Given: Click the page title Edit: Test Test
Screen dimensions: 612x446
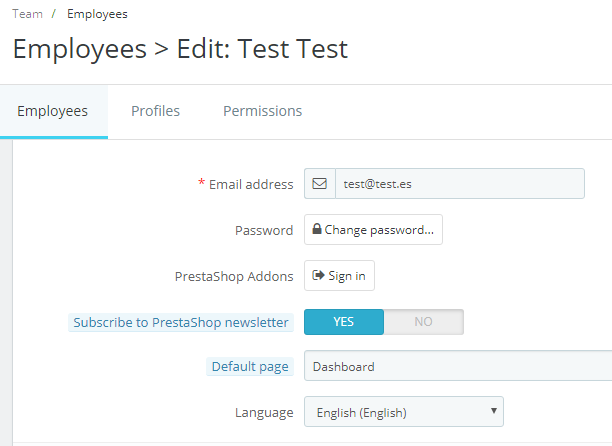Looking at the screenshot, I should pos(262,49).
